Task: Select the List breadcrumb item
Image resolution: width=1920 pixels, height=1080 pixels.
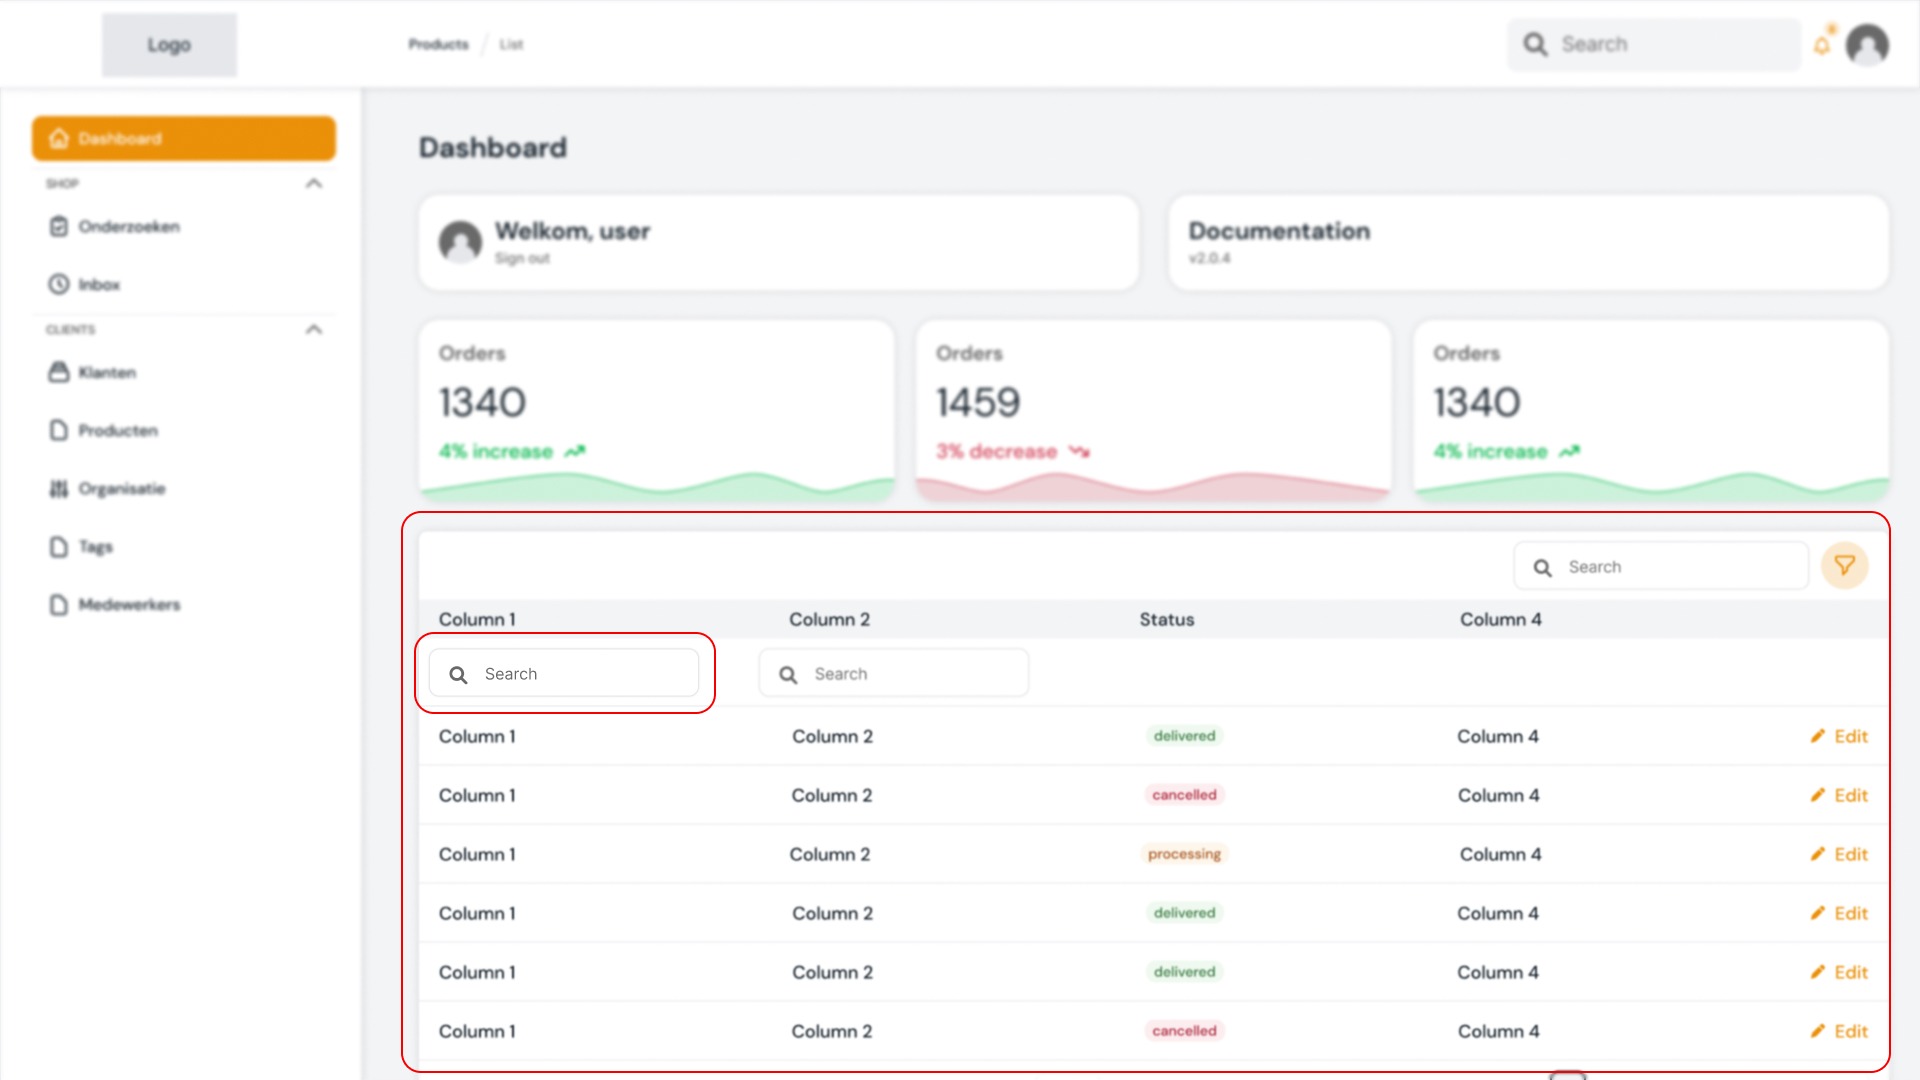Action: pyautogui.click(x=511, y=44)
